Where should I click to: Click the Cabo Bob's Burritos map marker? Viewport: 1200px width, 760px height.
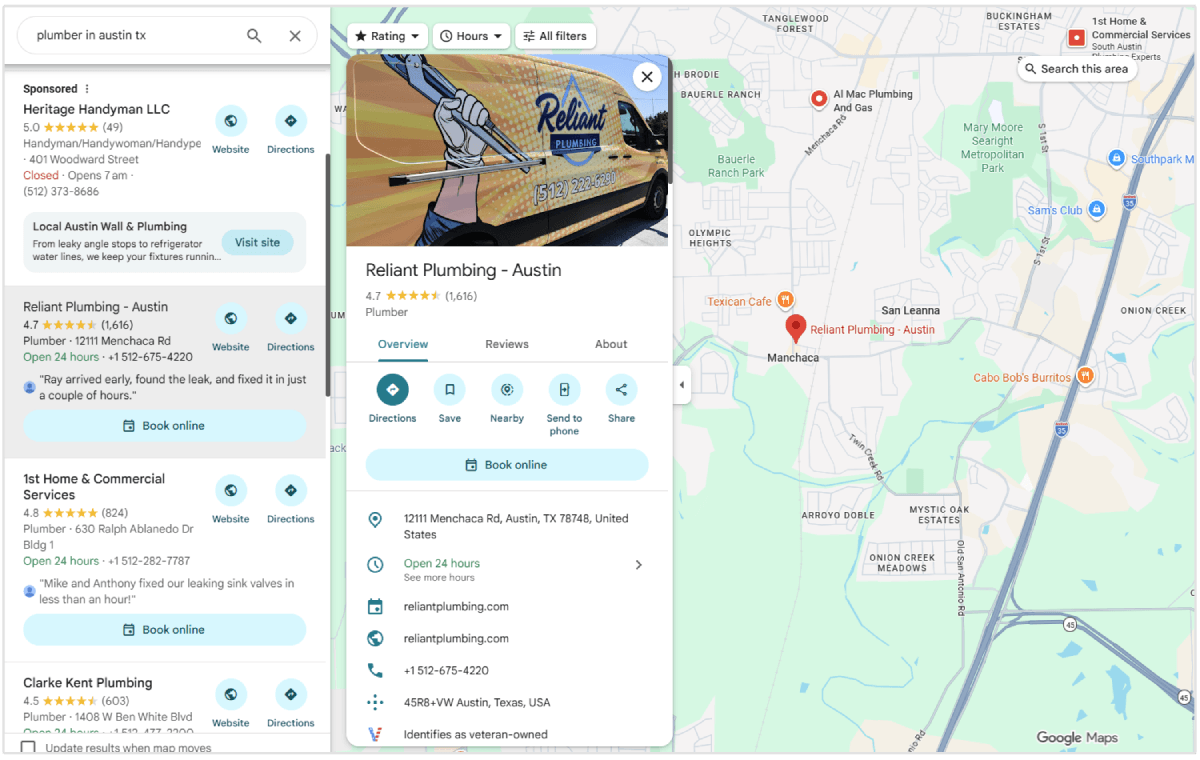1085,377
